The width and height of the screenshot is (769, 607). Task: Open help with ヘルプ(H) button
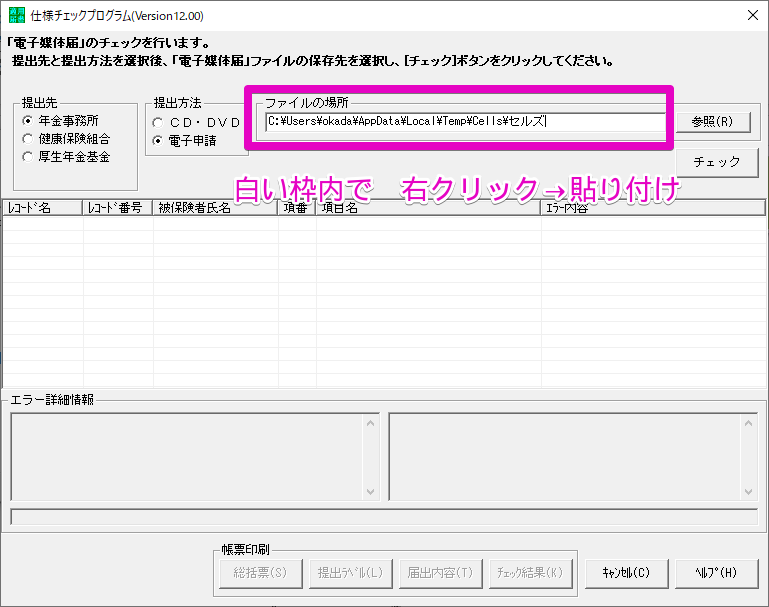pyautogui.click(x=717, y=573)
